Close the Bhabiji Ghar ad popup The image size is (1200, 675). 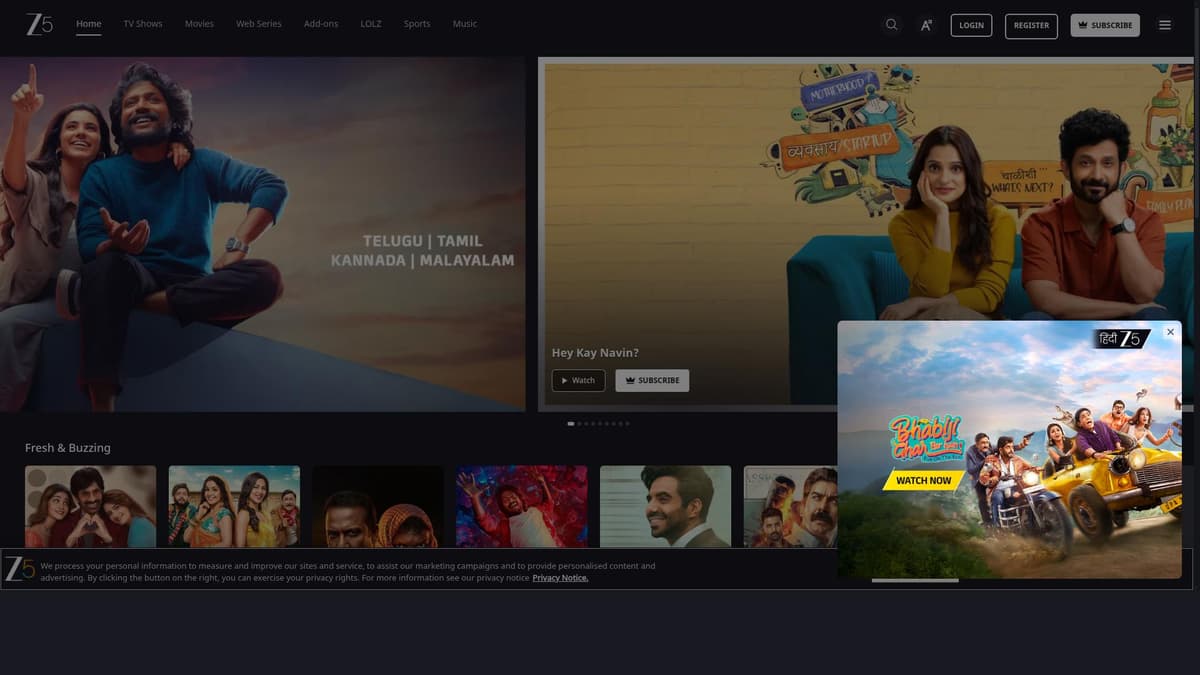pos(1170,332)
